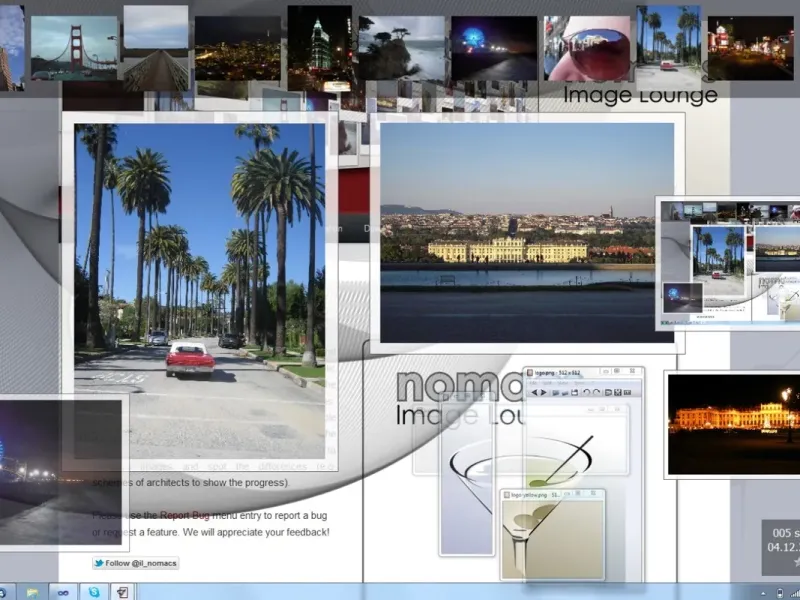Open File Explorer from the taskbar
This screenshot has width=800, height=600.
tap(32, 592)
